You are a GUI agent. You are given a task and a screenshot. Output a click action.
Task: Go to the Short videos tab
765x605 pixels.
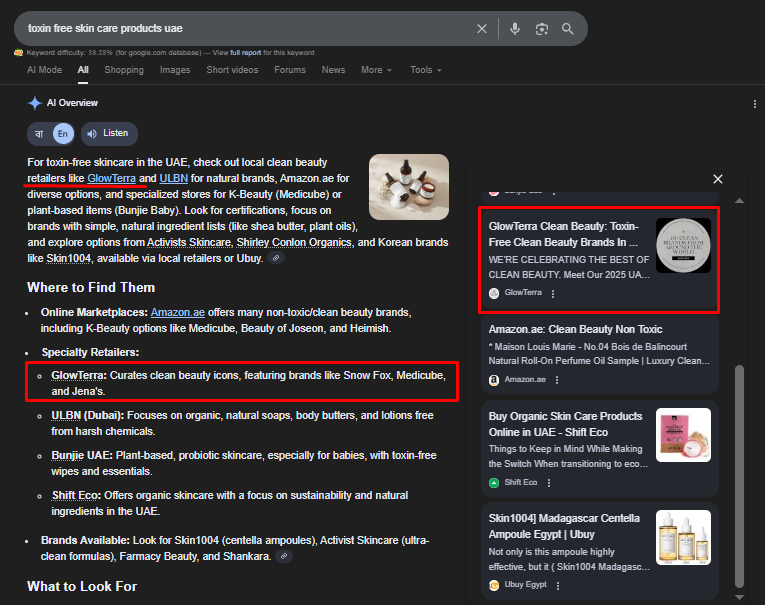tap(232, 70)
